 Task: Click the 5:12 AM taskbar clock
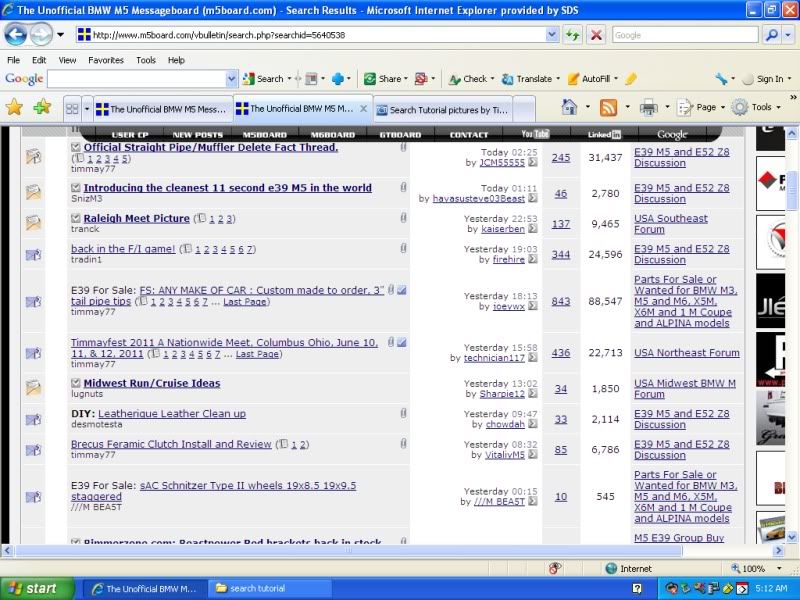point(771,588)
